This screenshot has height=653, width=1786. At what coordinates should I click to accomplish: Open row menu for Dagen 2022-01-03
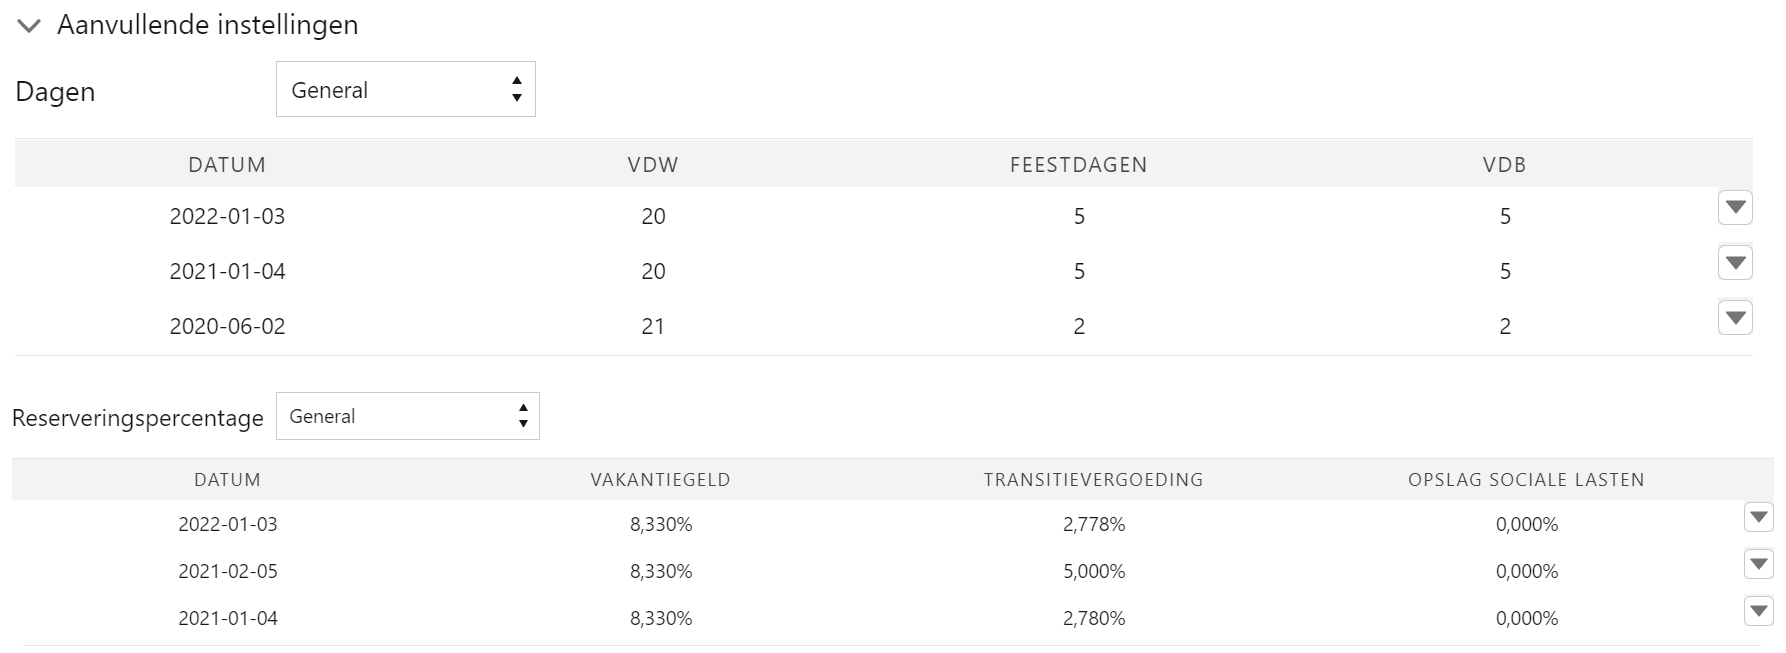tap(1735, 207)
